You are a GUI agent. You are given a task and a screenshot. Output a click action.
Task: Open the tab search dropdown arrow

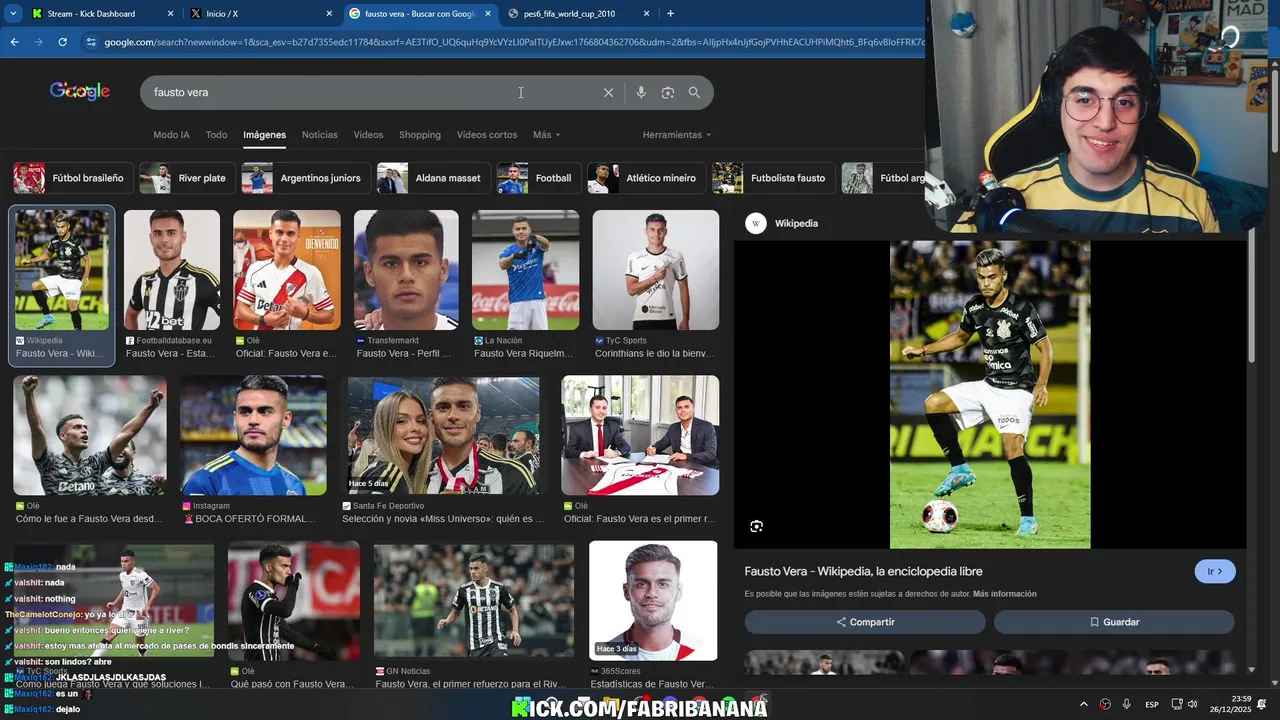tap(13, 14)
